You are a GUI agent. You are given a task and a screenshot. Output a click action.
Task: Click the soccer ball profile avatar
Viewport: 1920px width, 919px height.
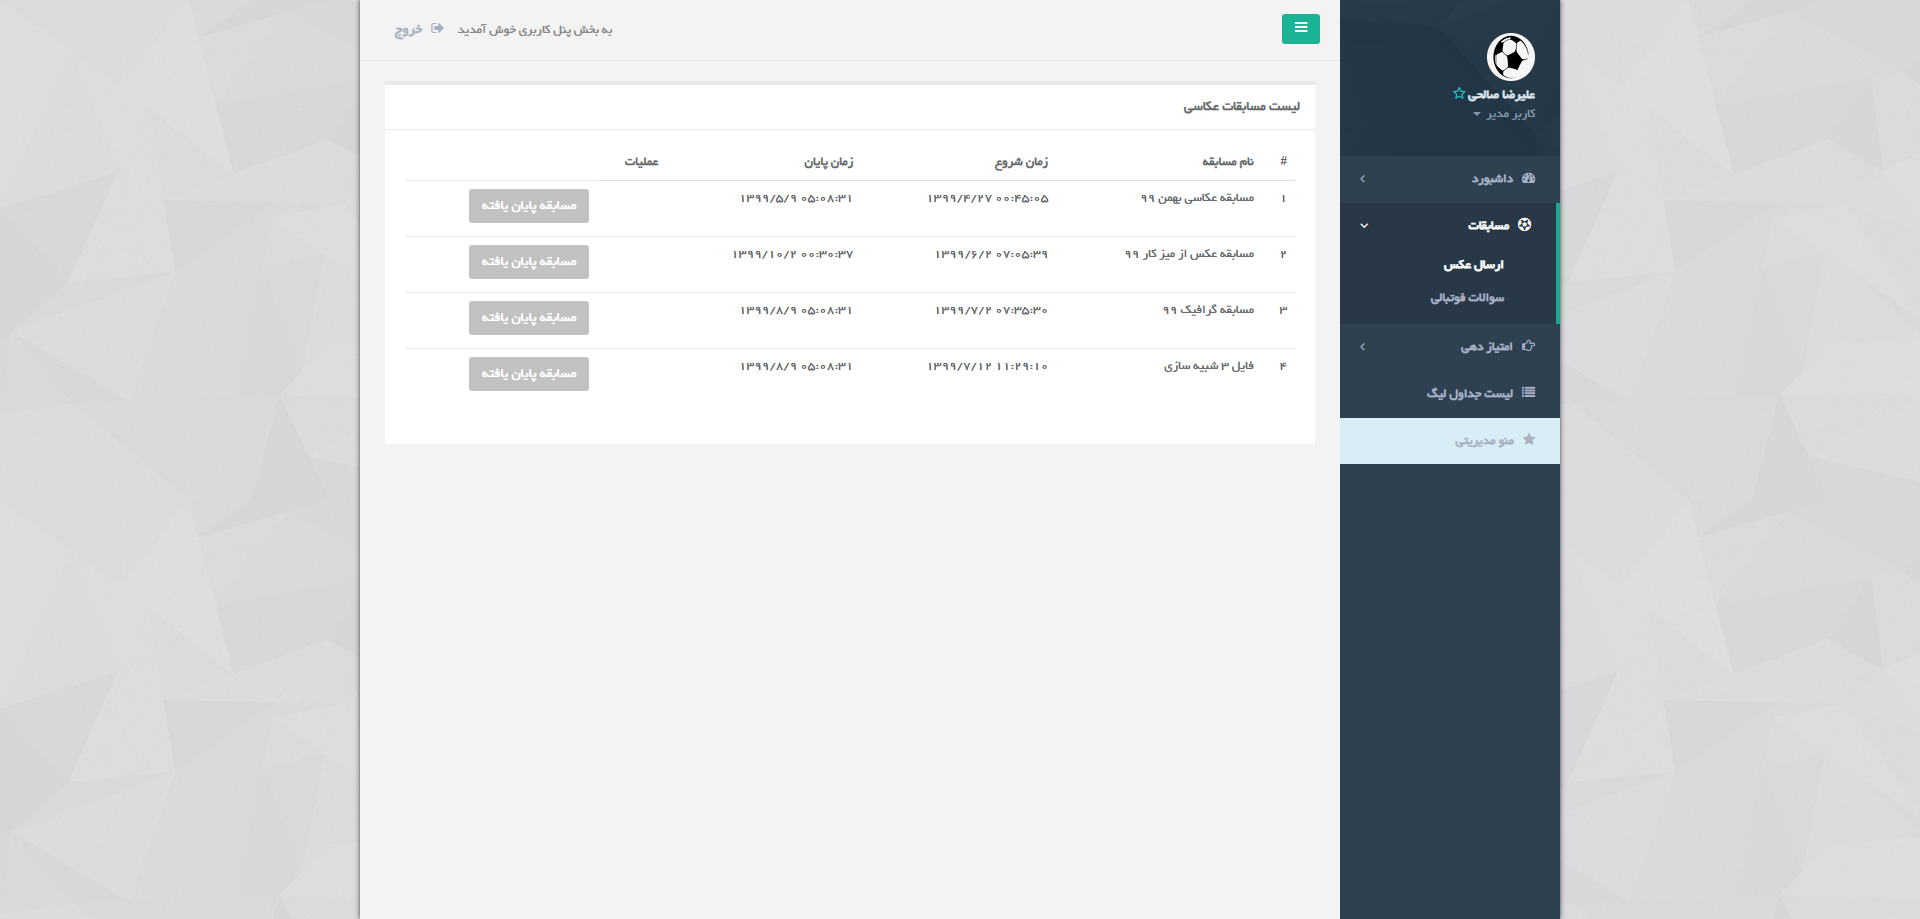tap(1510, 57)
